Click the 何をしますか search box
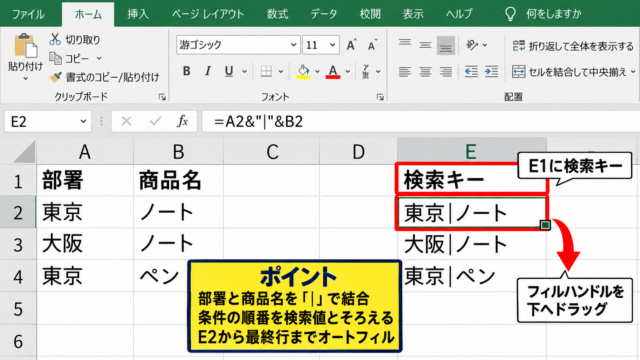Viewport: 640px width, 360px height. click(544, 14)
